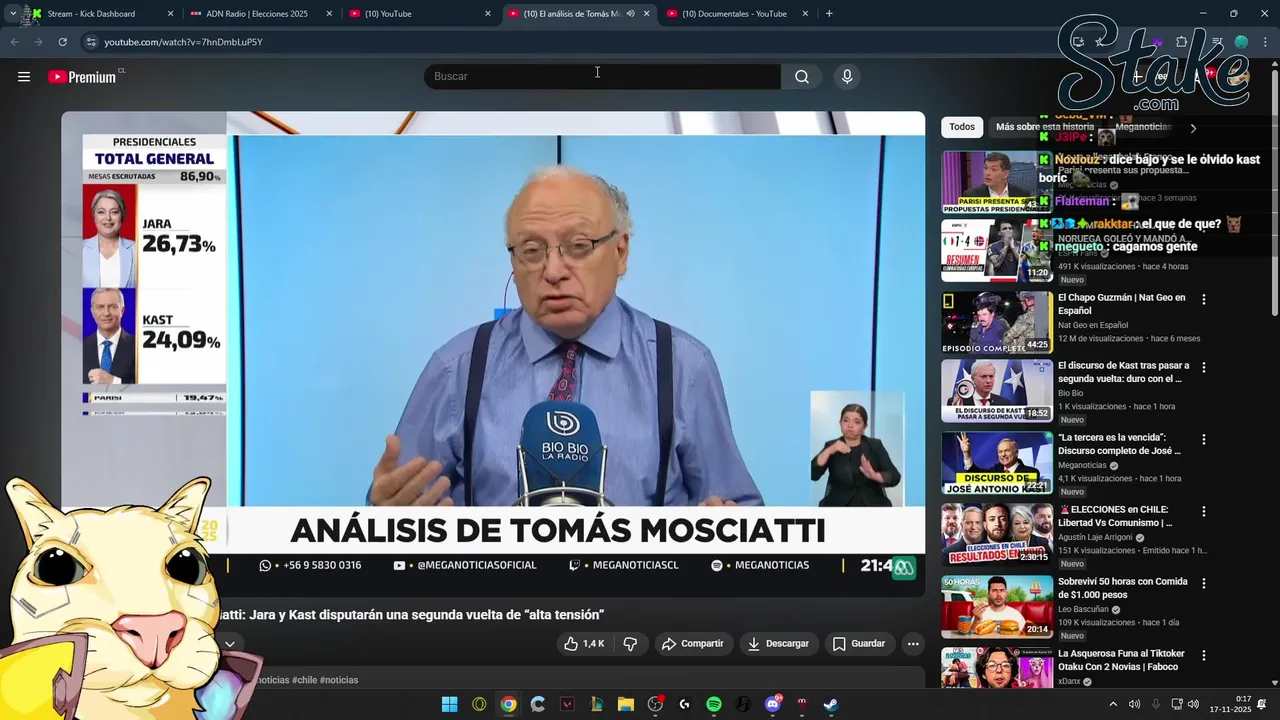Go to YouTube Premium home logo

[83, 77]
